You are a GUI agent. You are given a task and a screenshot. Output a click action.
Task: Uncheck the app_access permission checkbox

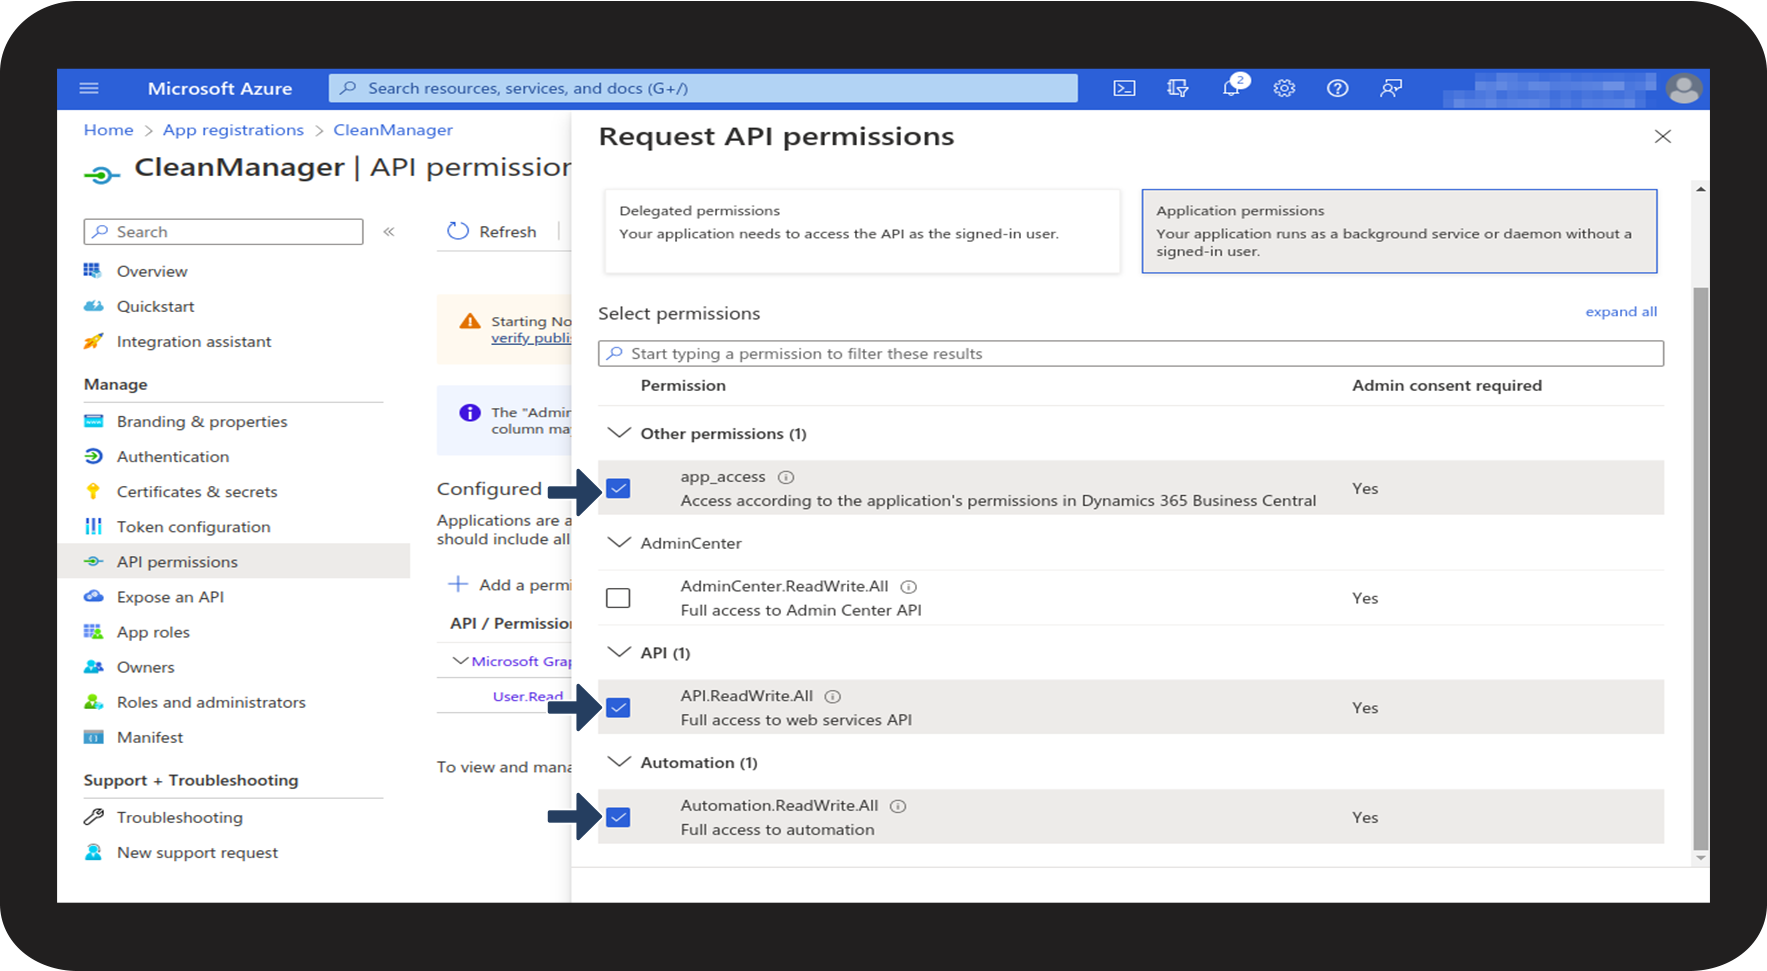tap(618, 489)
